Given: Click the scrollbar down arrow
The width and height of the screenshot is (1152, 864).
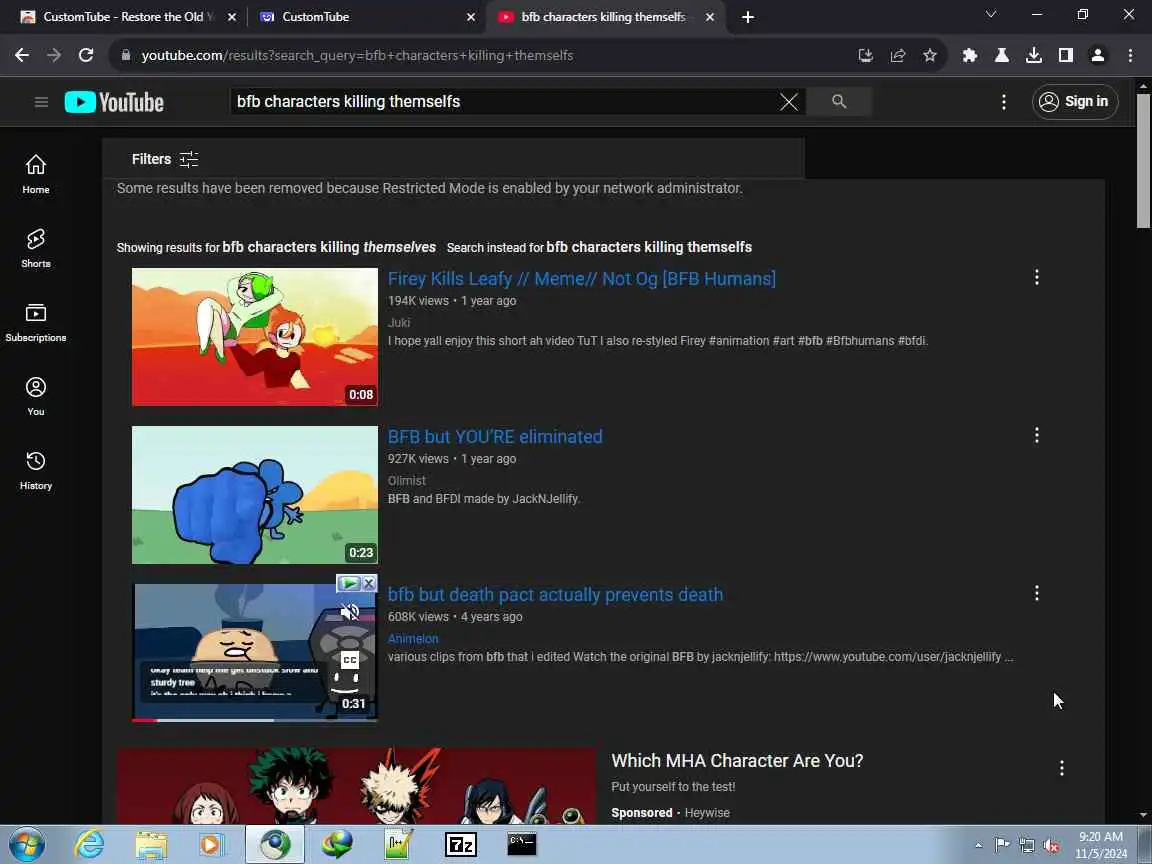Looking at the screenshot, I should (x=1143, y=815).
